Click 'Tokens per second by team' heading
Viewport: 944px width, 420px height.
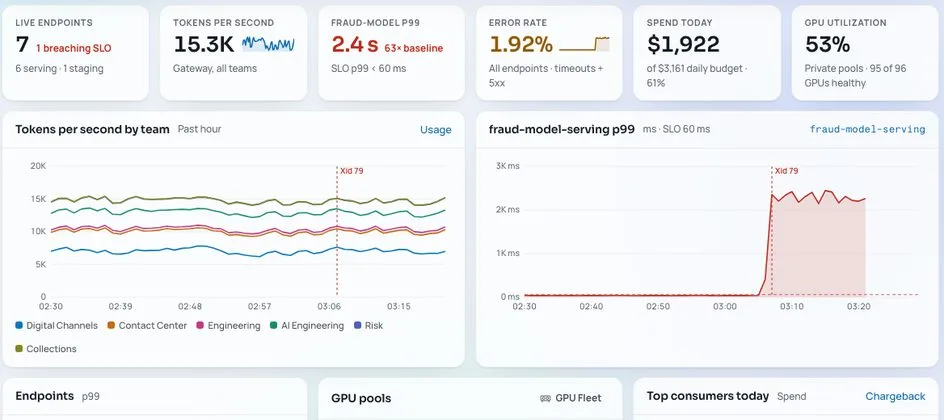pos(92,129)
